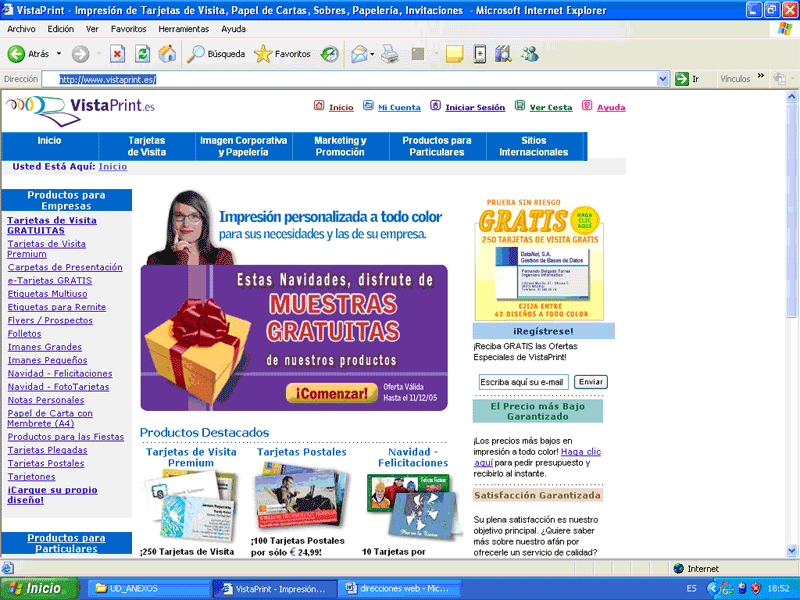Screen dimensions: 800x600
Task: Select the Tarjetas de Visita nav tab
Action: [x=147, y=146]
